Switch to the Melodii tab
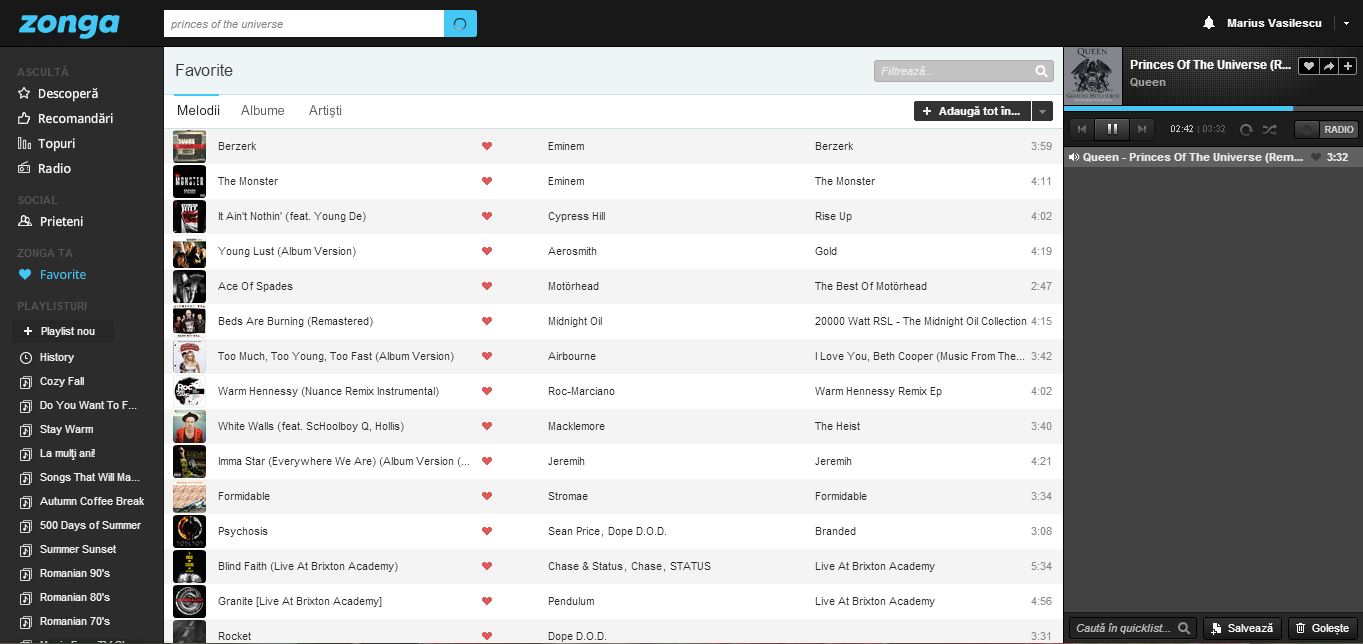This screenshot has width=1363, height=644. (x=198, y=110)
